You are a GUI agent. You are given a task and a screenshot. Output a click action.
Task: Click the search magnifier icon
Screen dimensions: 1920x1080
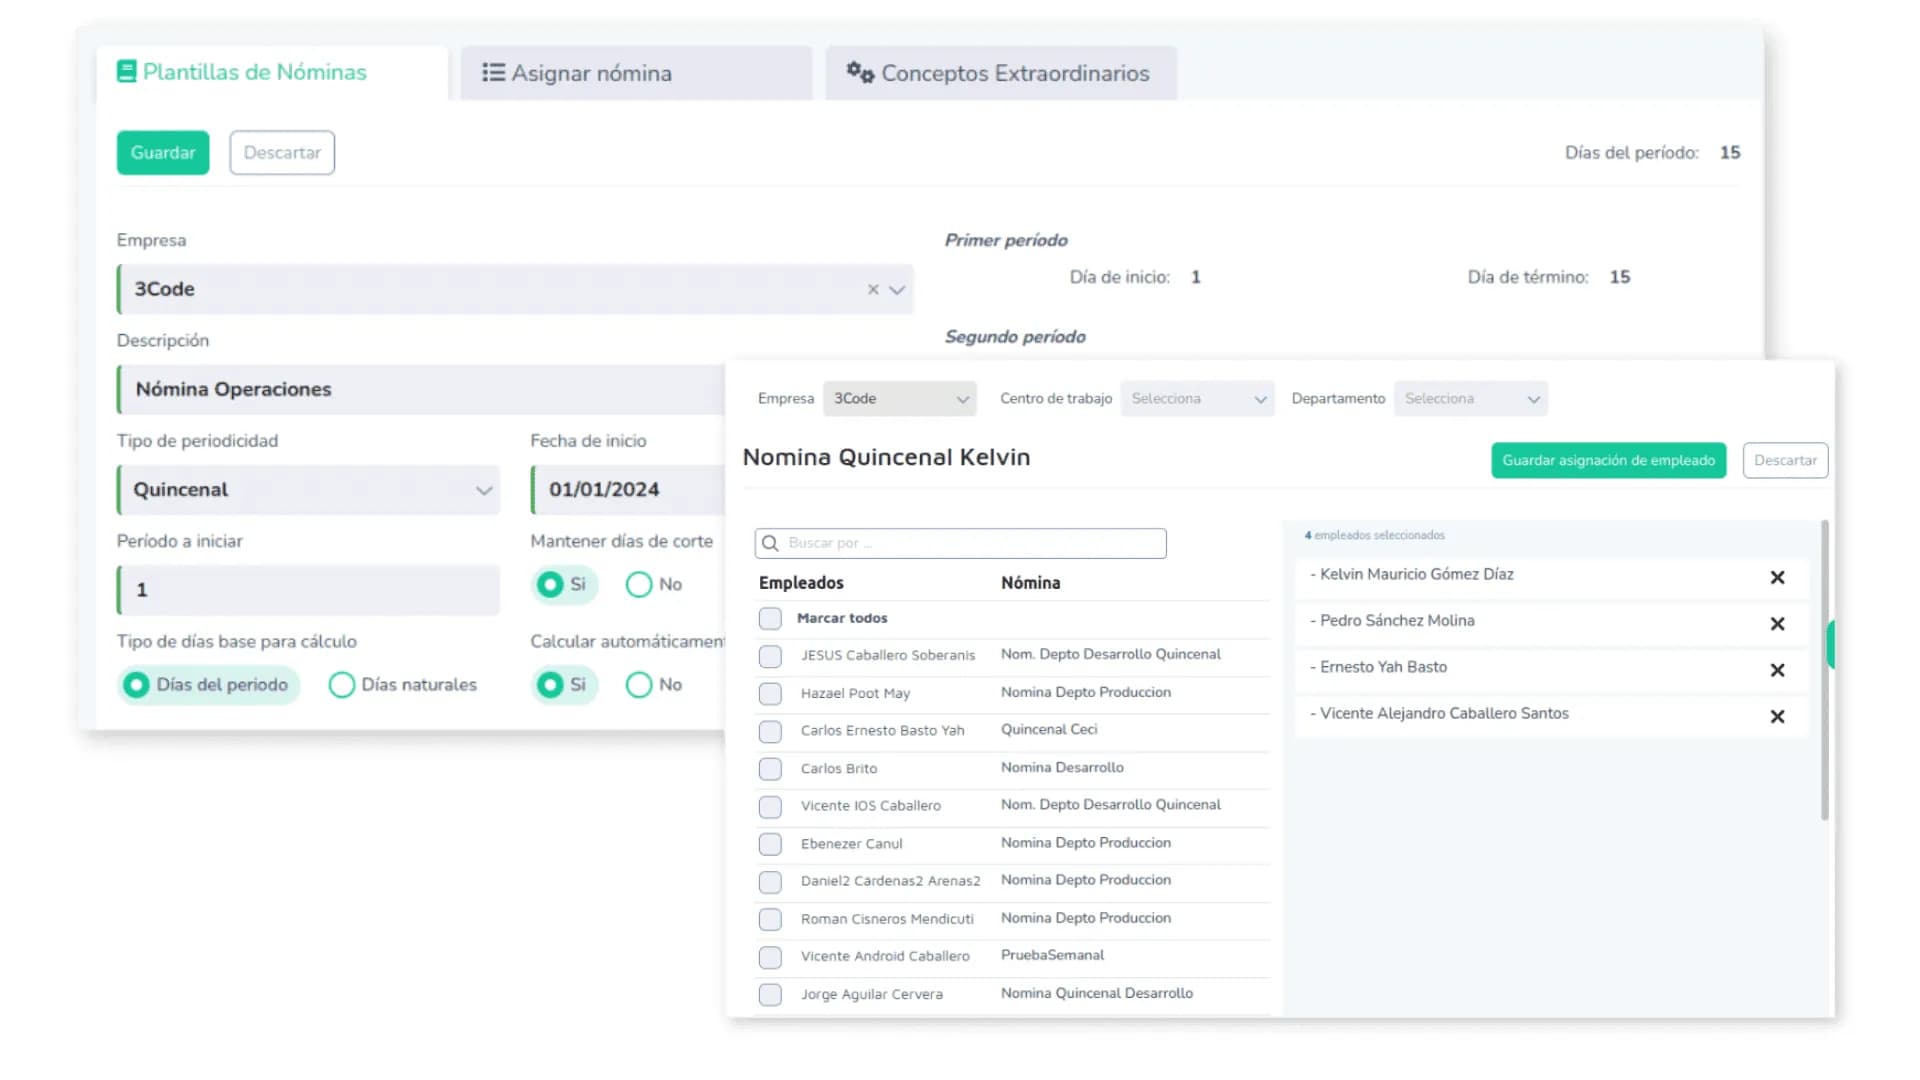click(x=770, y=543)
